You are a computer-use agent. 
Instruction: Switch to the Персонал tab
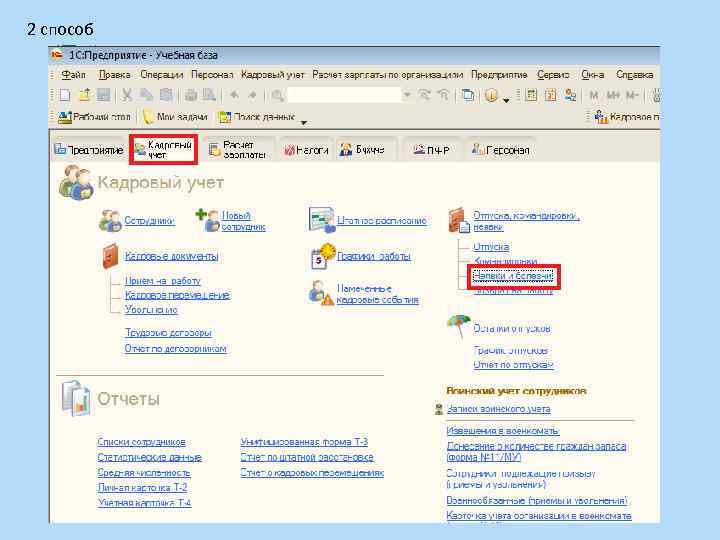coord(501,150)
